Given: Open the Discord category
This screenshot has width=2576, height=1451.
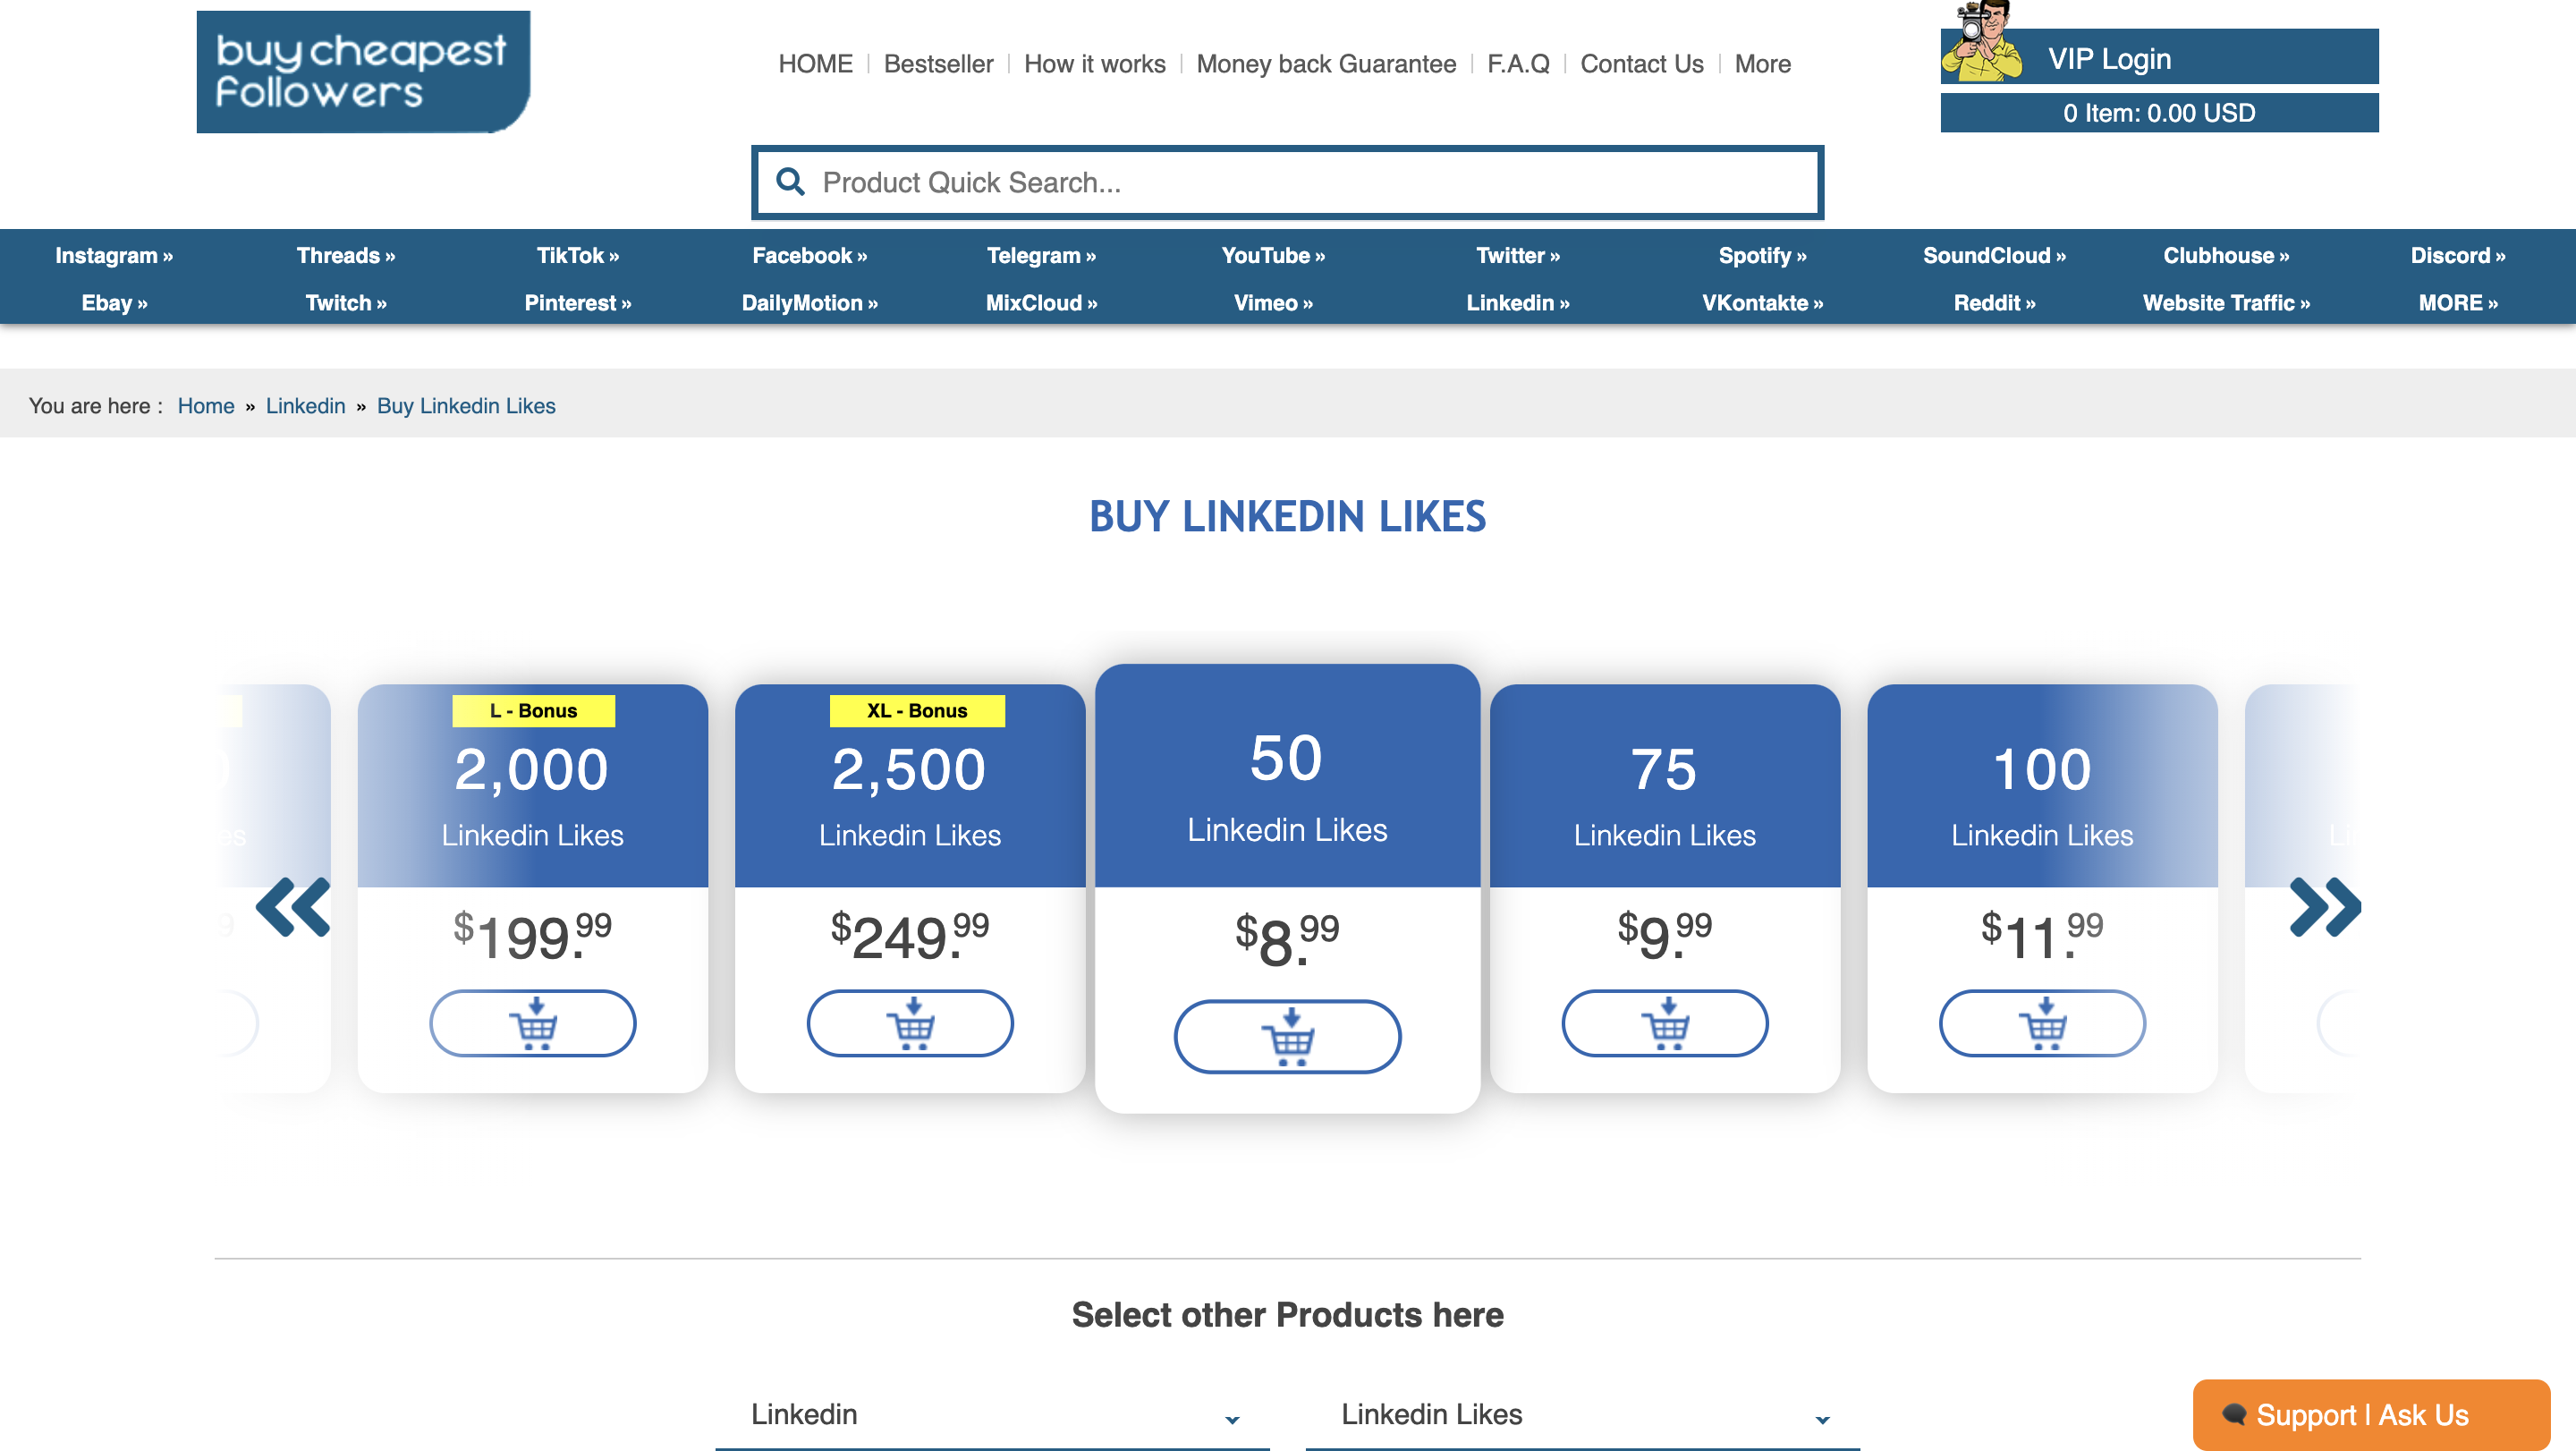Looking at the screenshot, I should point(2458,255).
